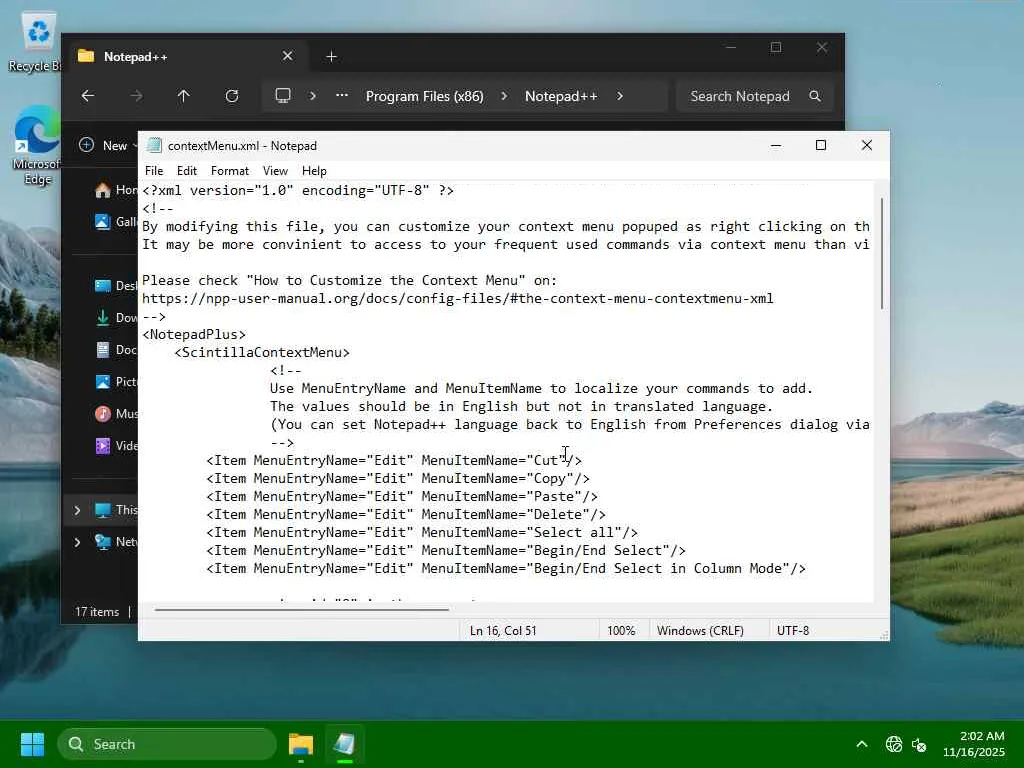Image resolution: width=1024 pixels, height=768 pixels.
Task: Click the Ln 16, Col 51 status entry
Action: coord(503,631)
